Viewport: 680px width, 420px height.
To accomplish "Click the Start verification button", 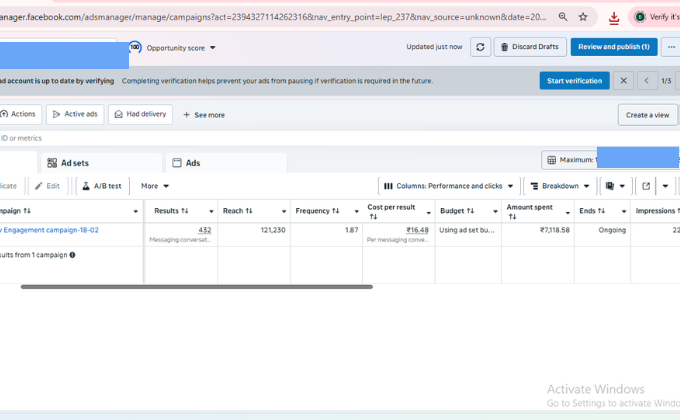I will coord(574,81).
